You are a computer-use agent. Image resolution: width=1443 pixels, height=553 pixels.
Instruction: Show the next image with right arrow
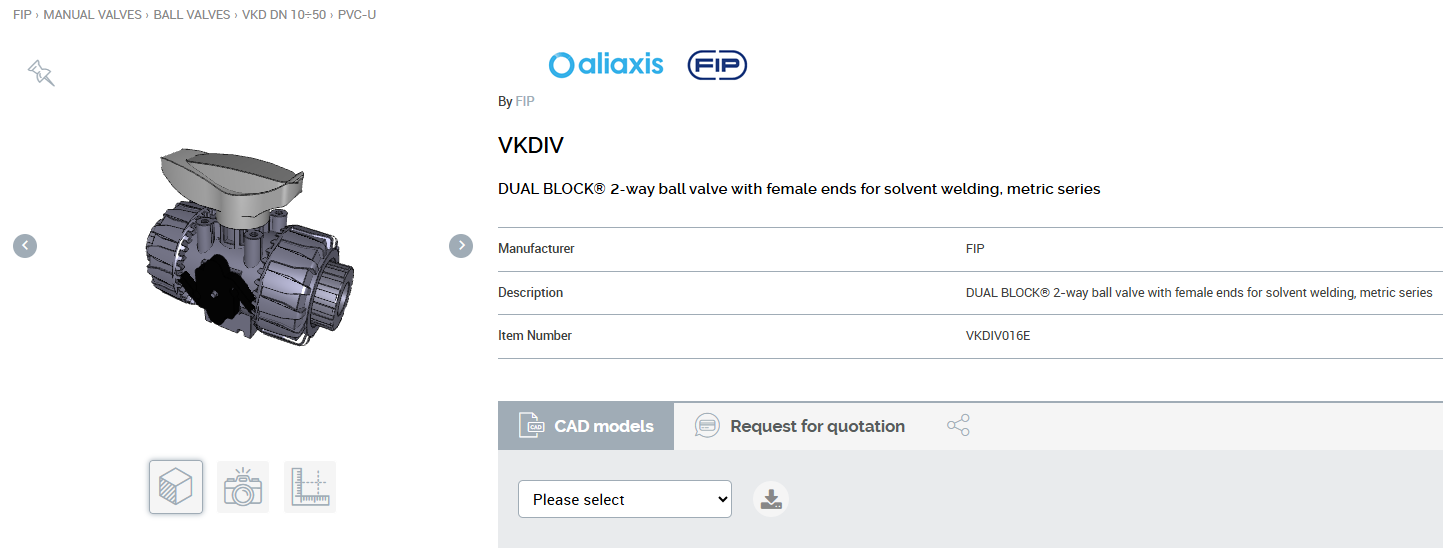pyautogui.click(x=461, y=245)
